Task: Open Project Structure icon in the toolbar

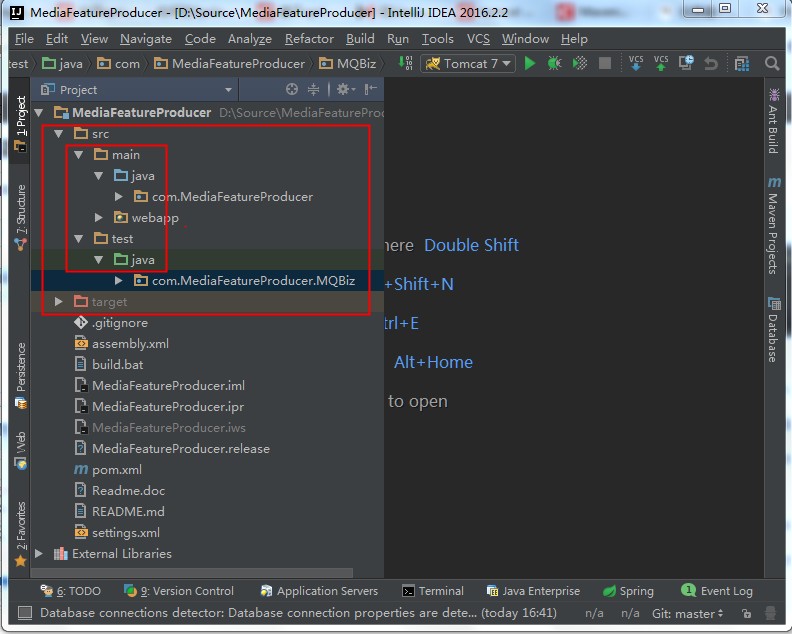Action: (x=742, y=64)
